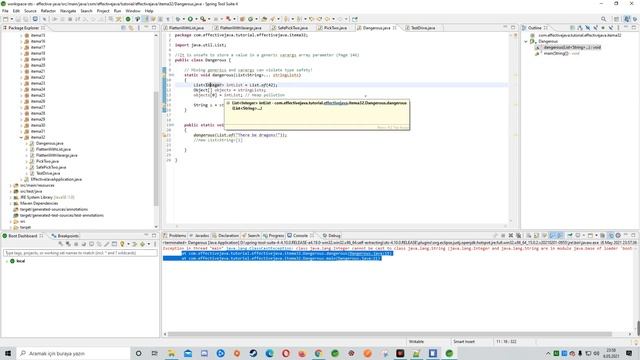Switch to TestDrive.java editor tab
The image size is (640, 360).
click(422, 28)
